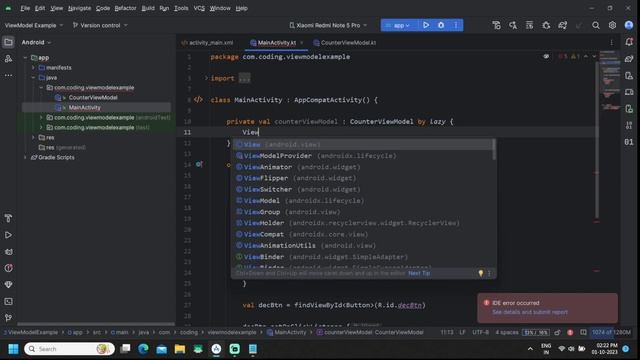This screenshot has height=360, width=640.
Task: Click Next Tip link in completion popup
Action: point(419,273)
